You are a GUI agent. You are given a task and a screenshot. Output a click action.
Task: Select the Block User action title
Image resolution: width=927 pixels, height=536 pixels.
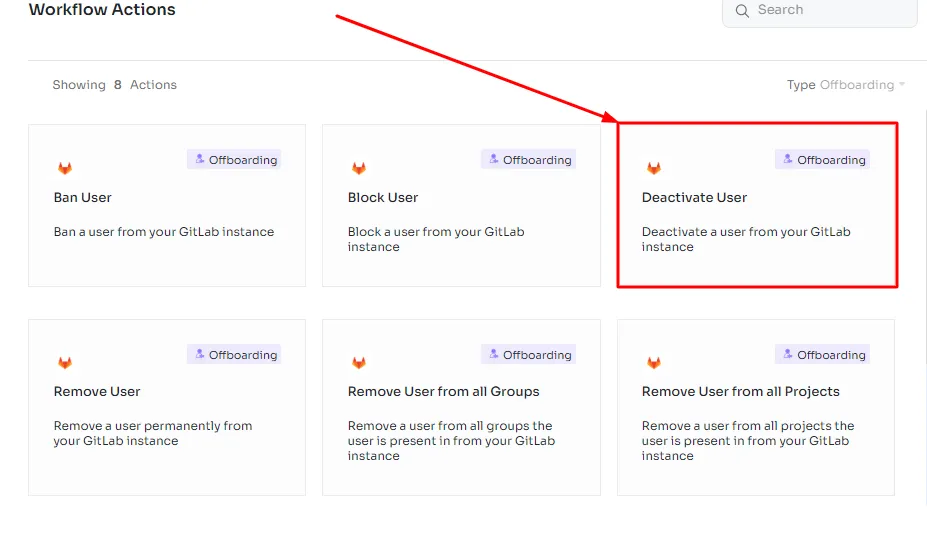(x=383, y=197)
